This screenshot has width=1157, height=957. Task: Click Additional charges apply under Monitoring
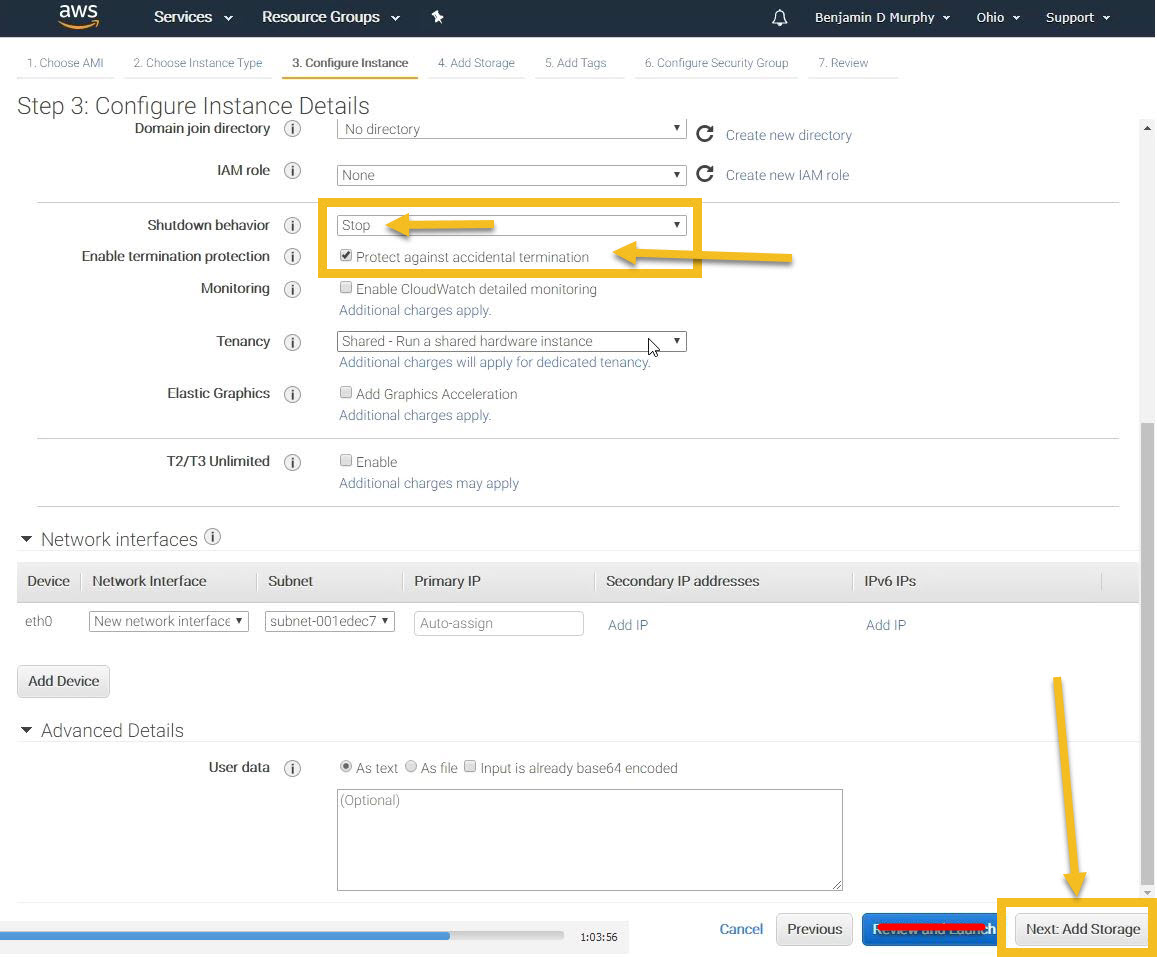point(415,310)
